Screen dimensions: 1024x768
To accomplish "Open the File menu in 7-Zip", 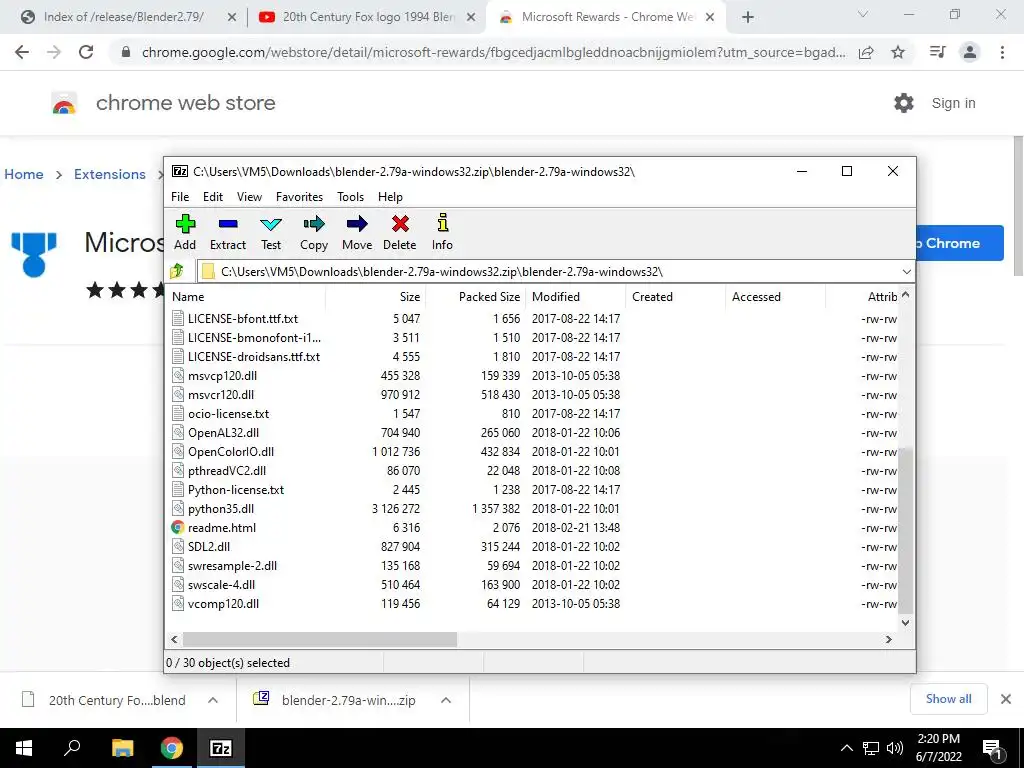I will (x=180, y=197).
